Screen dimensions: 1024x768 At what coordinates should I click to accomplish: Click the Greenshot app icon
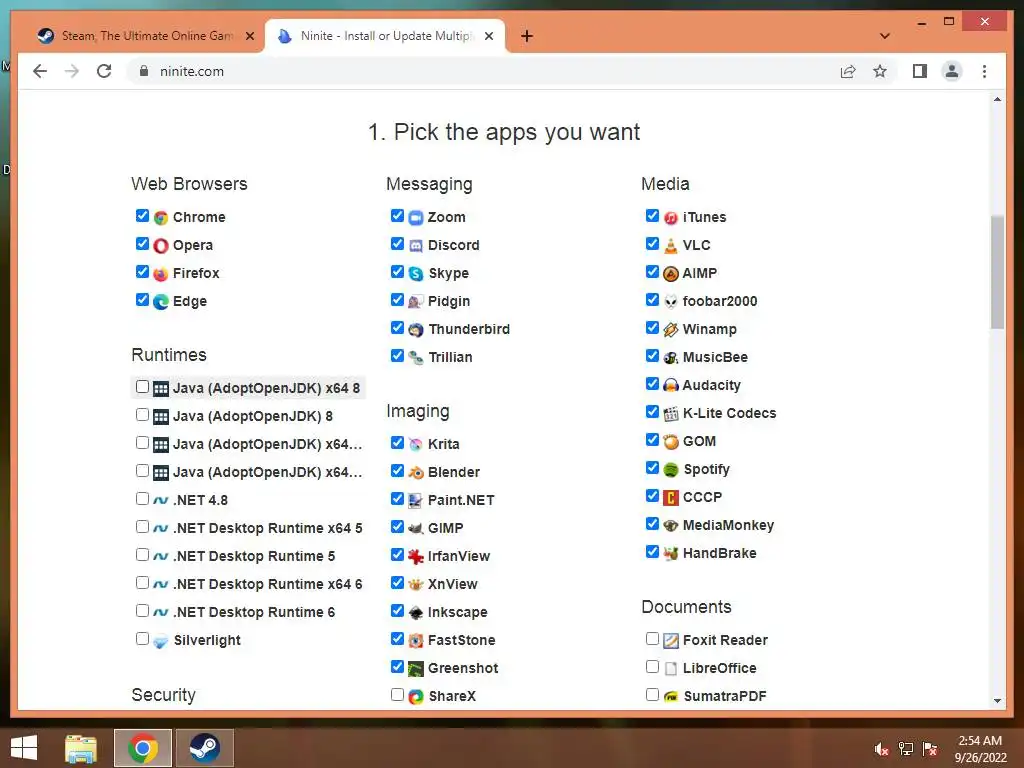coord(416,669)
